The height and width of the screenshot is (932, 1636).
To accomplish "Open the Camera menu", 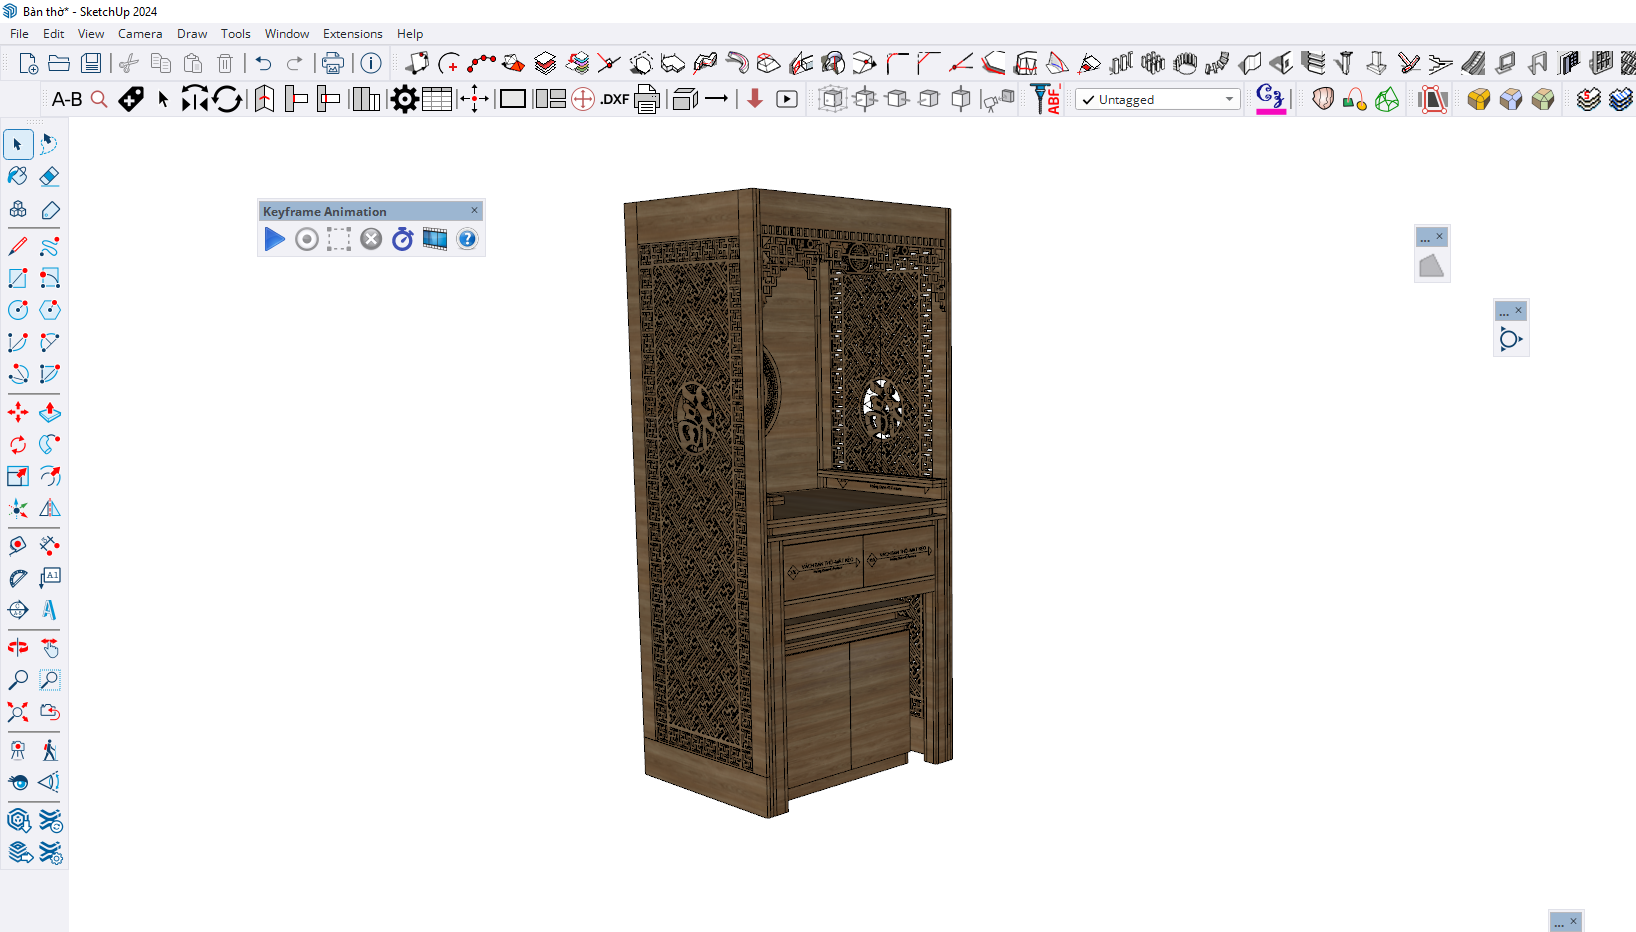I will [140, 33].
